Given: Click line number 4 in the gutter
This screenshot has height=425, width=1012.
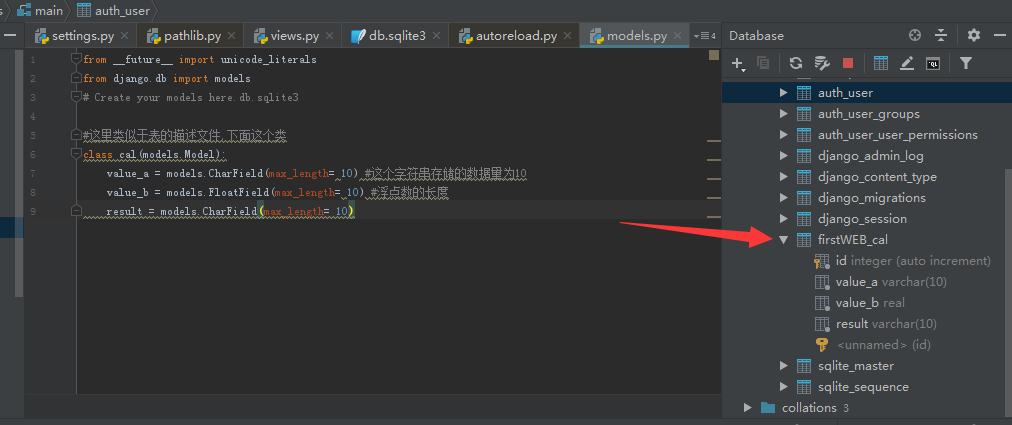Looking at the screenshot, I should (33, 116).
